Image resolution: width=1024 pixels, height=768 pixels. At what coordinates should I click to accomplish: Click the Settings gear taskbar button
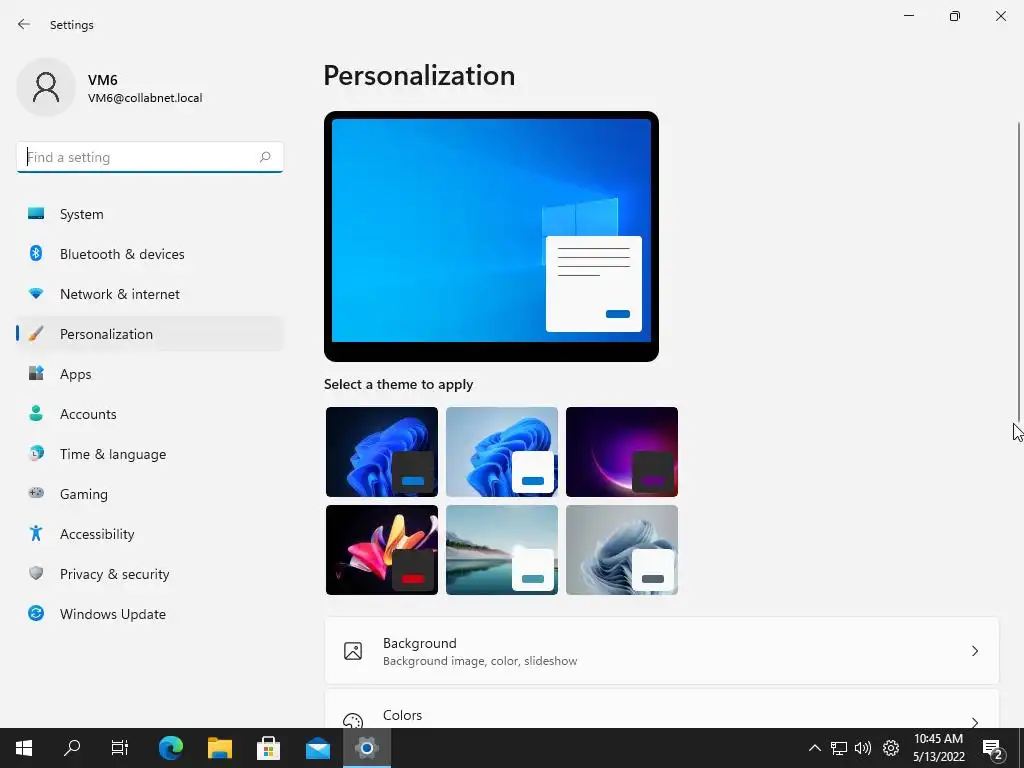[x=367, y=748]
